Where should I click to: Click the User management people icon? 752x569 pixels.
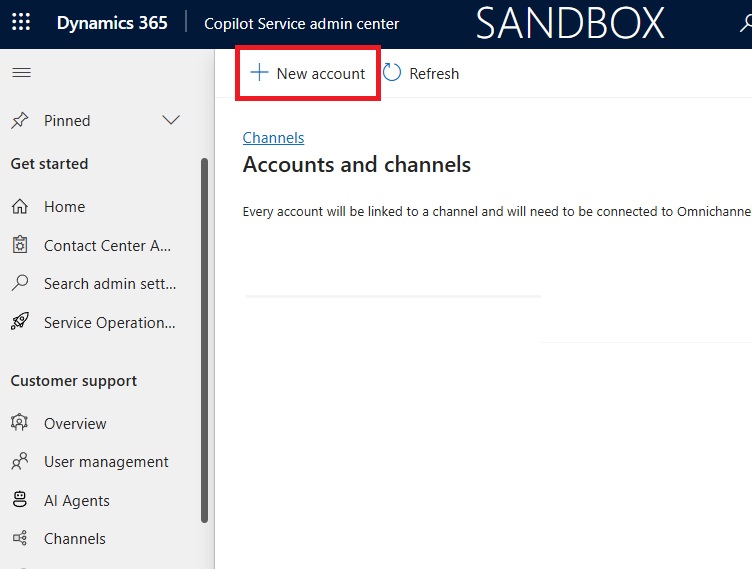pyautogui.click(x=20, y=461)
